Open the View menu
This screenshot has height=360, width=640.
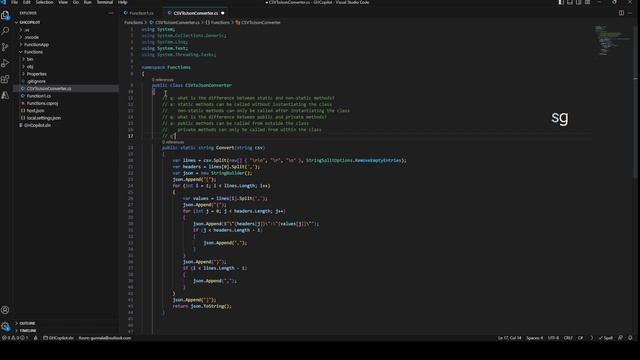click(x=63, y=2)
